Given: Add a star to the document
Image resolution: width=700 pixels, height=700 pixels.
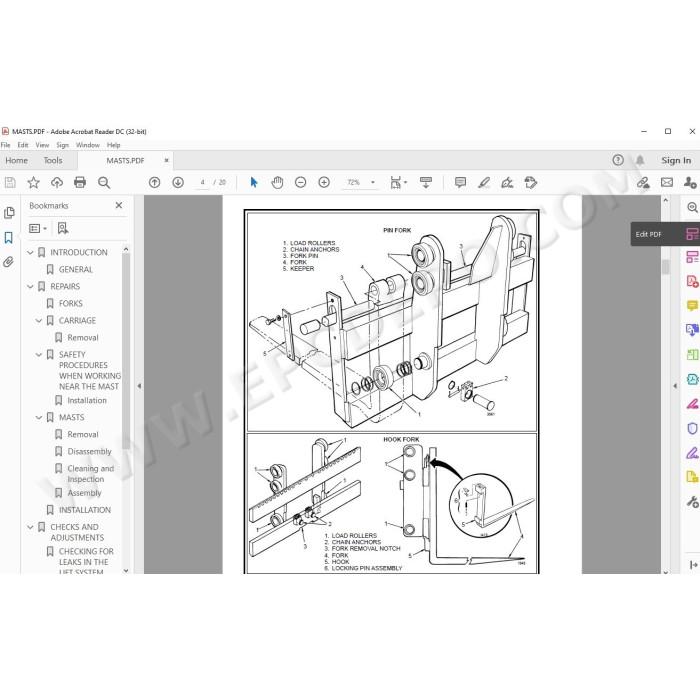Looking at the screenshot, I should click(x=33, y=182).
